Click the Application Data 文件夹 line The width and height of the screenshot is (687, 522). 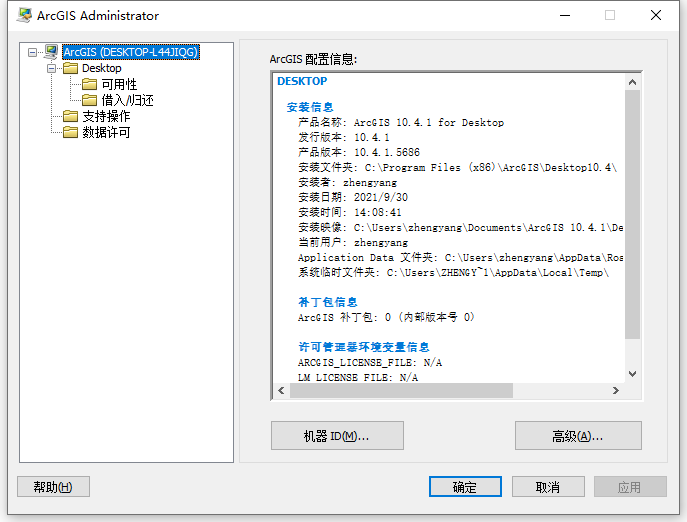click(460, 258)
